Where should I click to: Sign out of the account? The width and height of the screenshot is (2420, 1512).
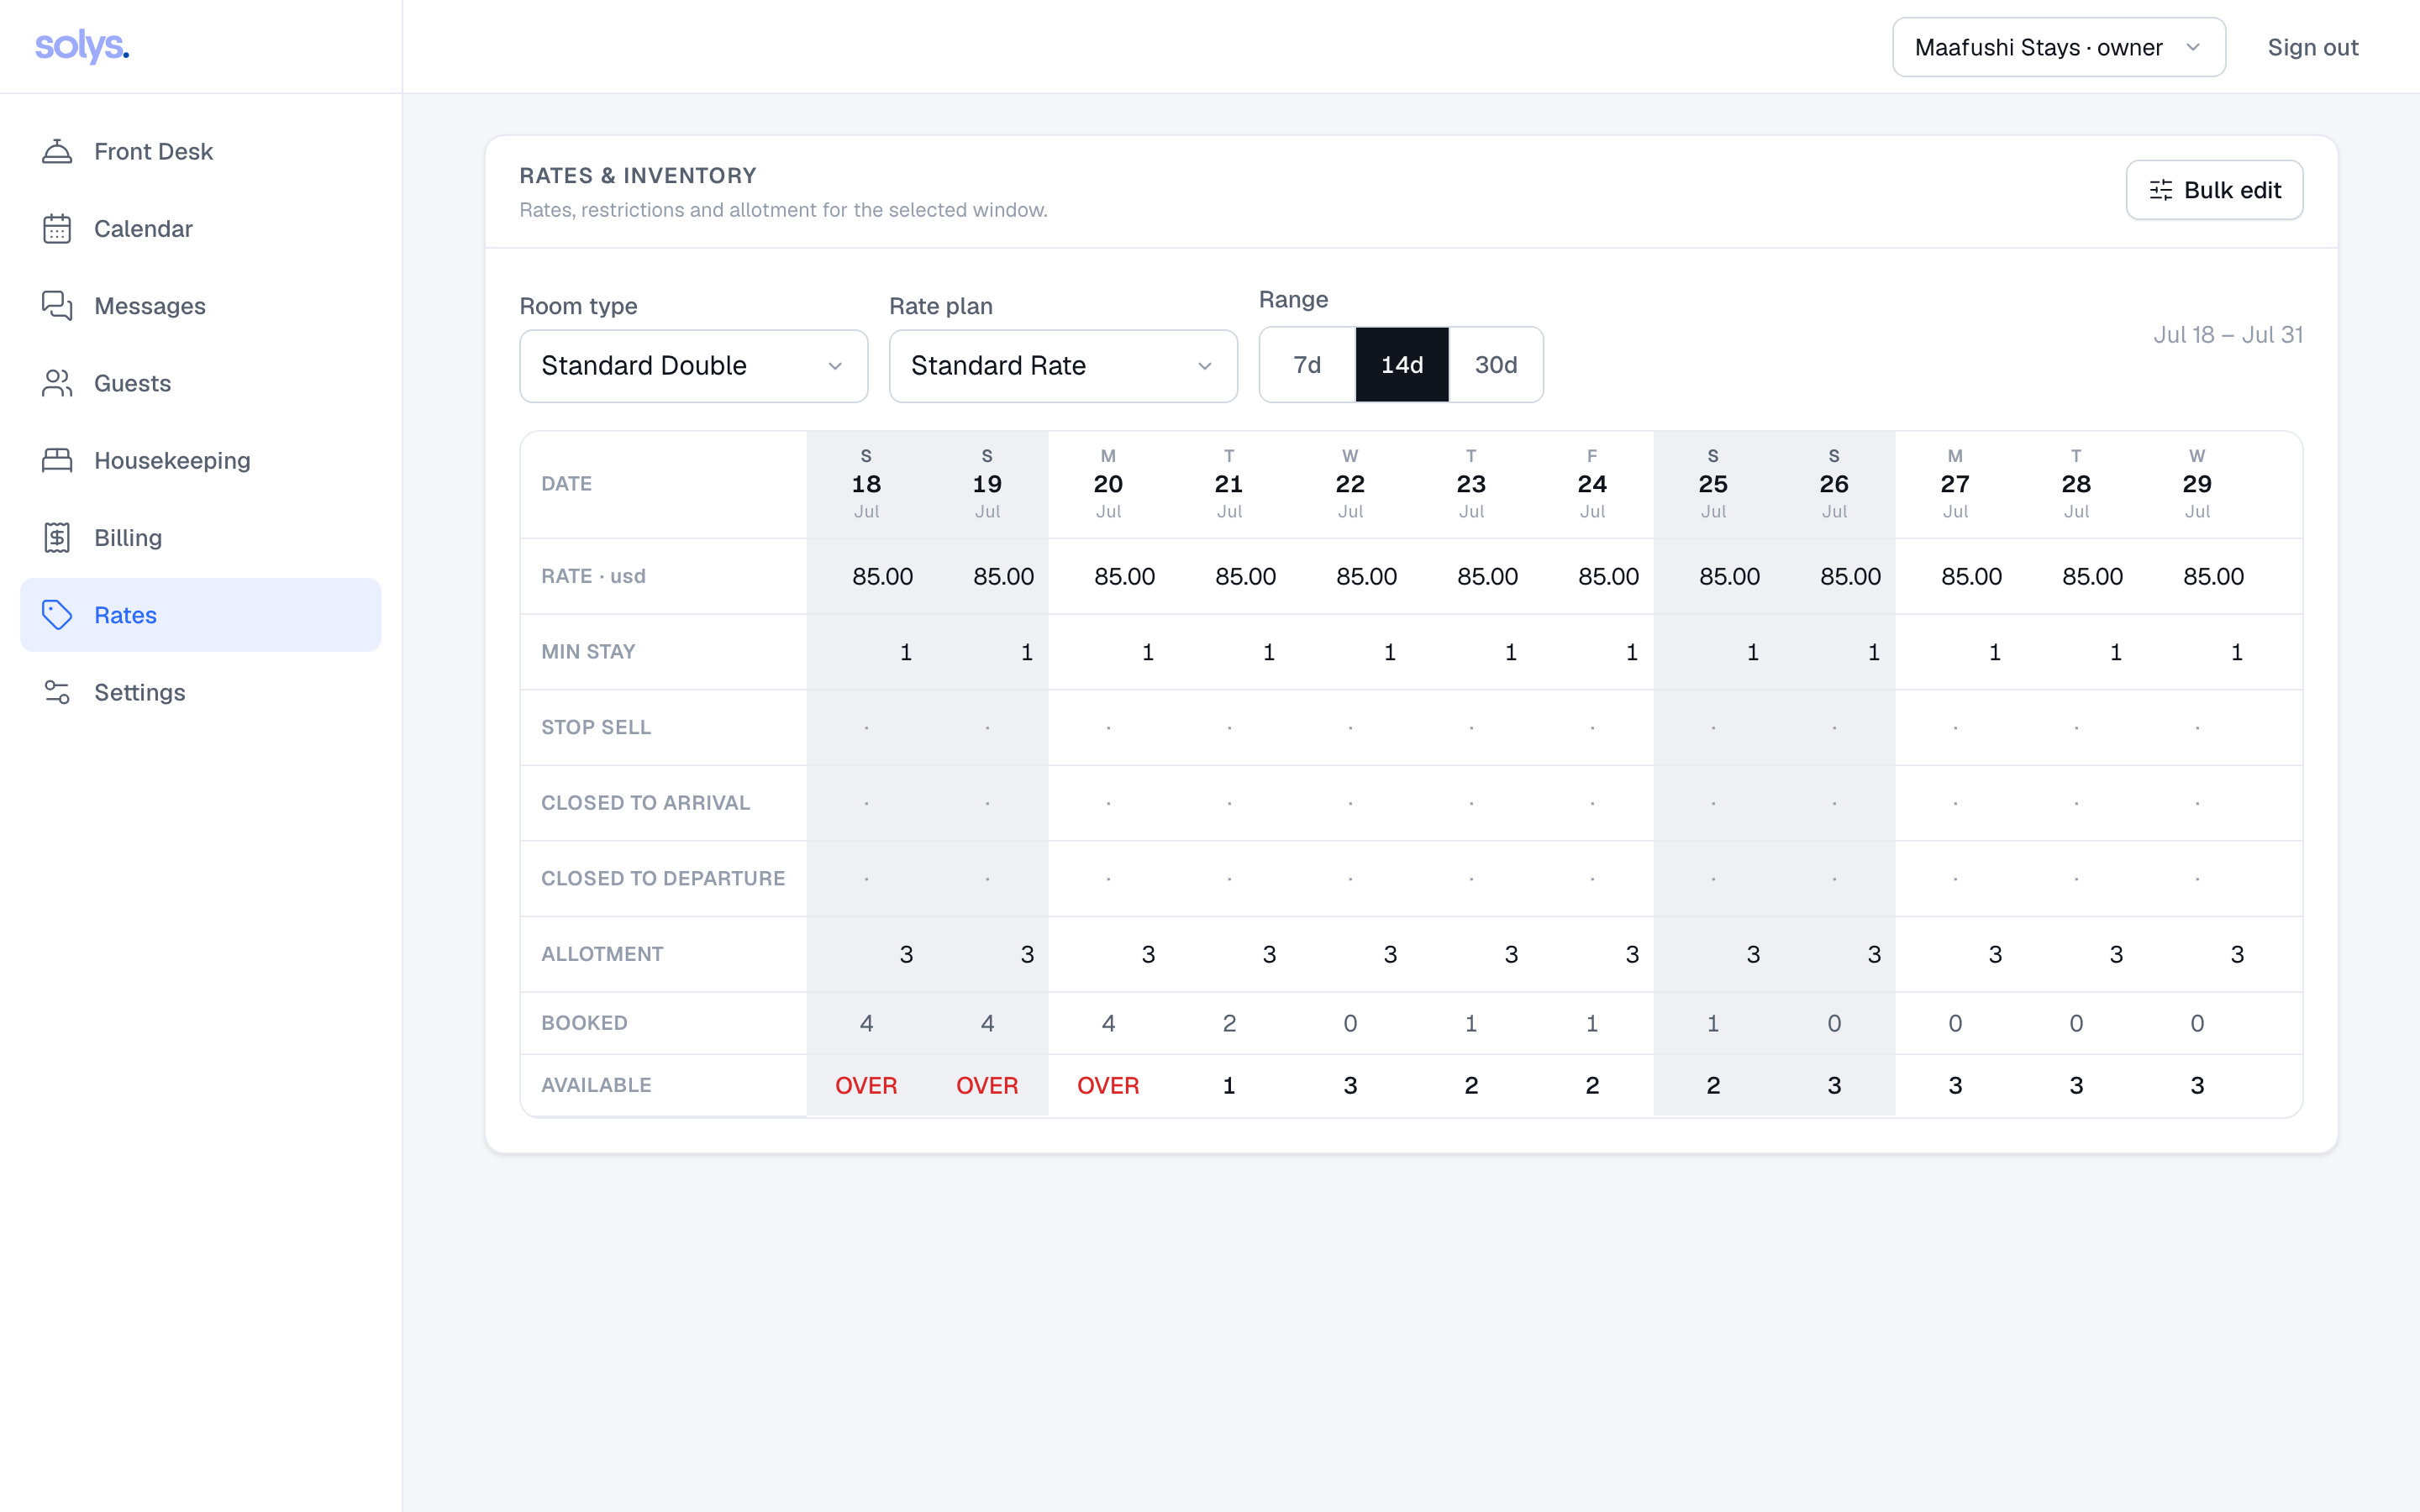[x=2312, y=47]
